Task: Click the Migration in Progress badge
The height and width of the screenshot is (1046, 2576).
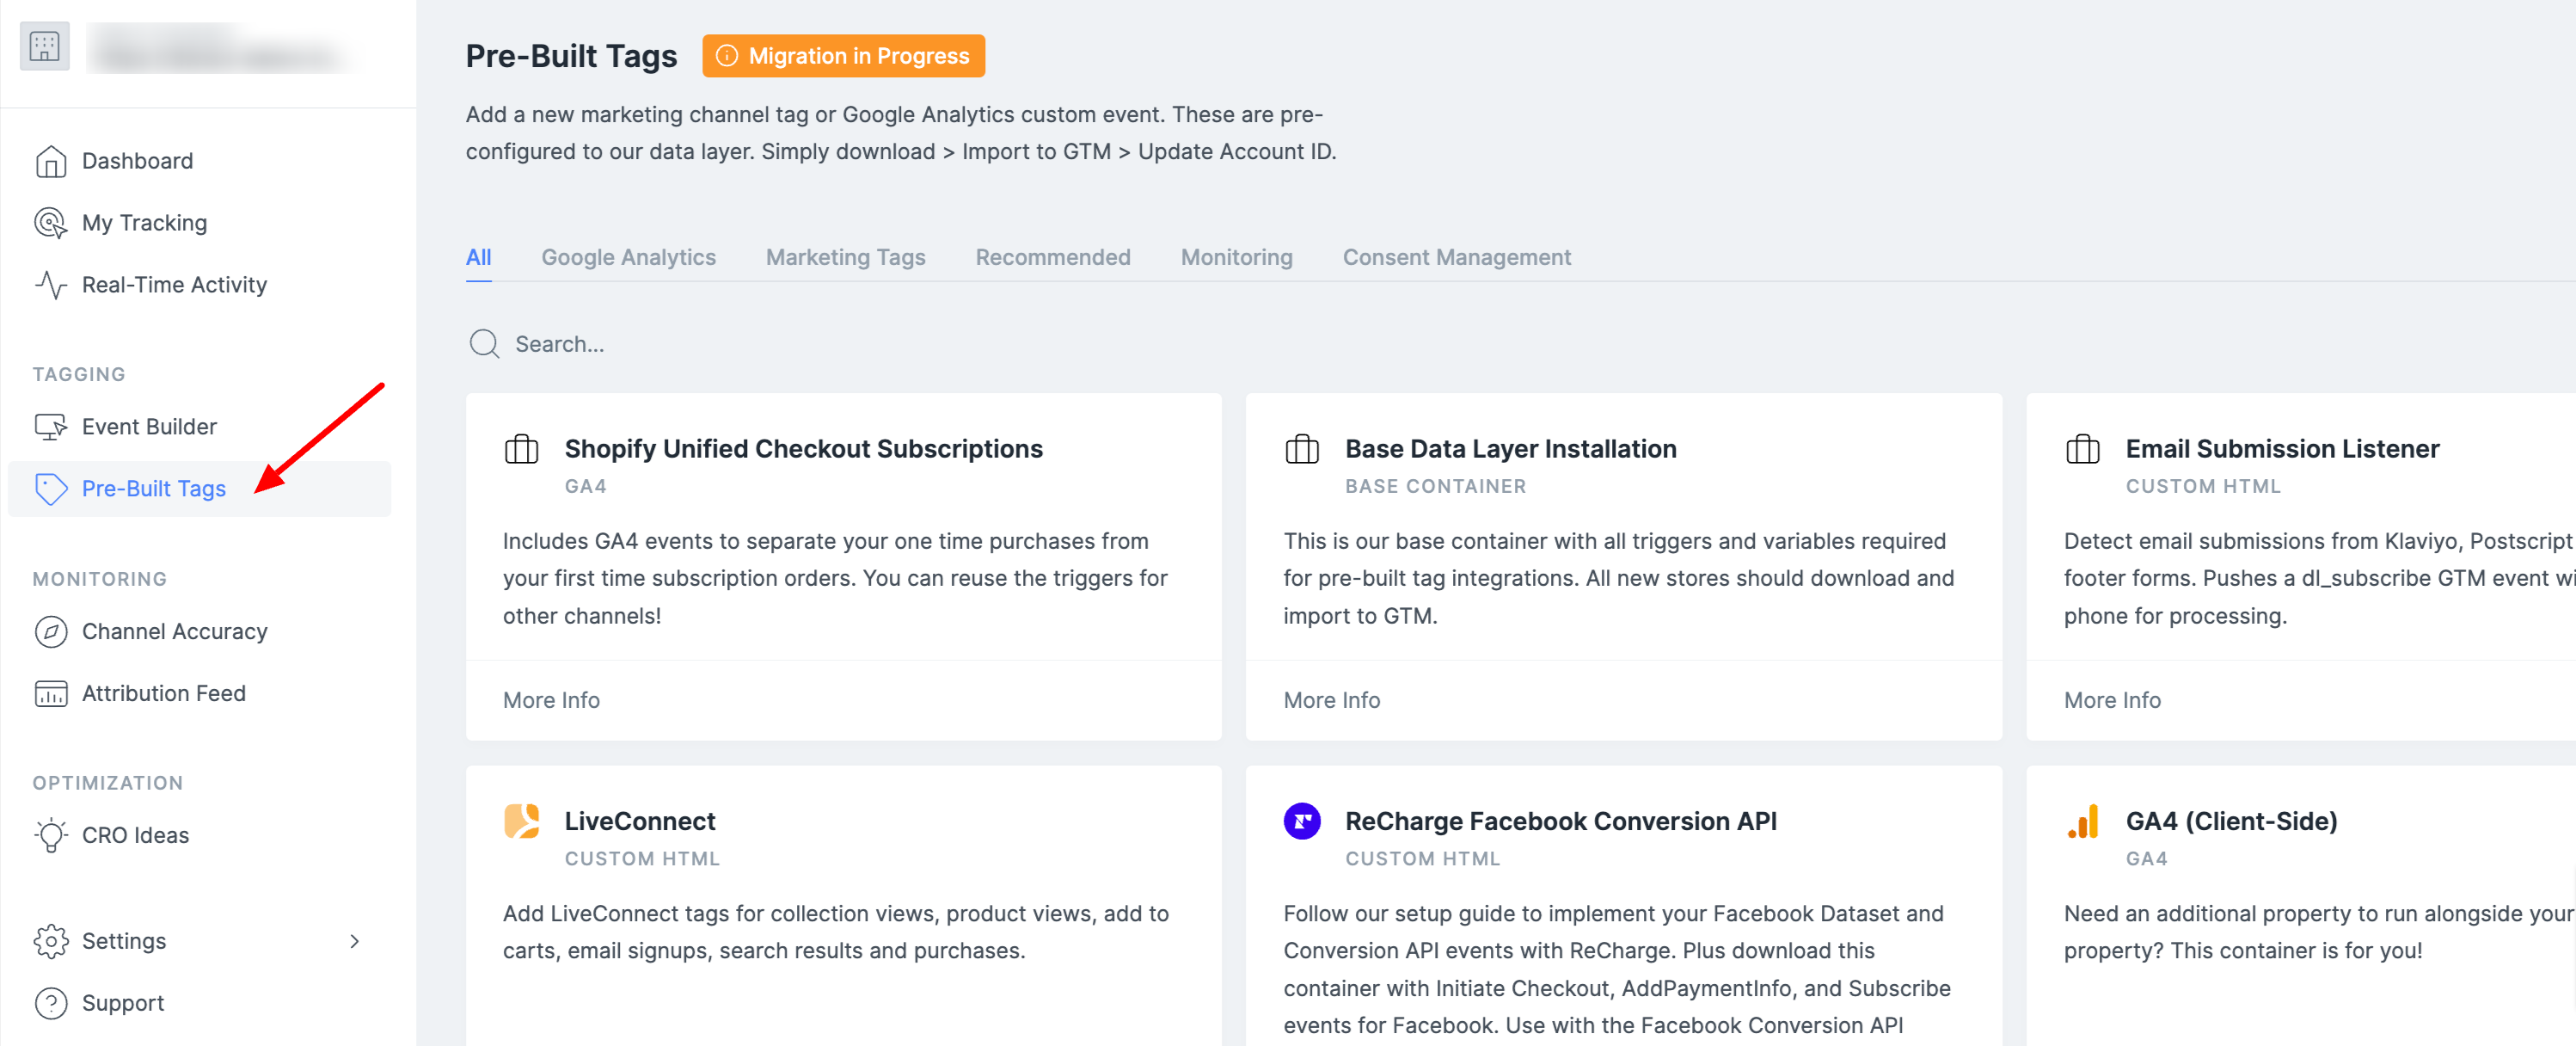Action: tap(843, 56)
